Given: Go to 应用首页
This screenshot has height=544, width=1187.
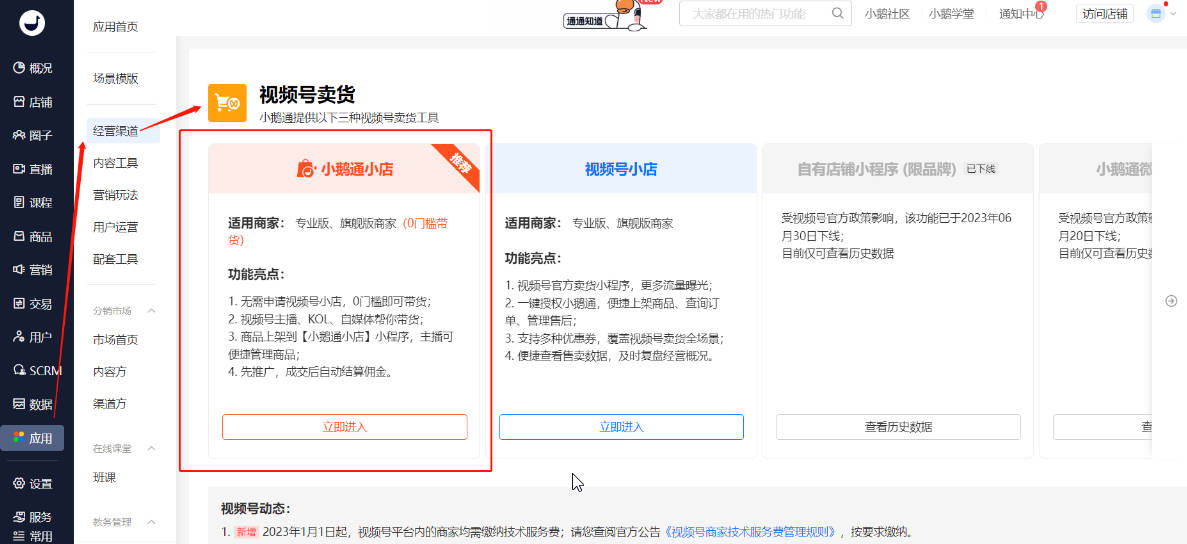Looking at the screenshot, I should pos(115,27).
